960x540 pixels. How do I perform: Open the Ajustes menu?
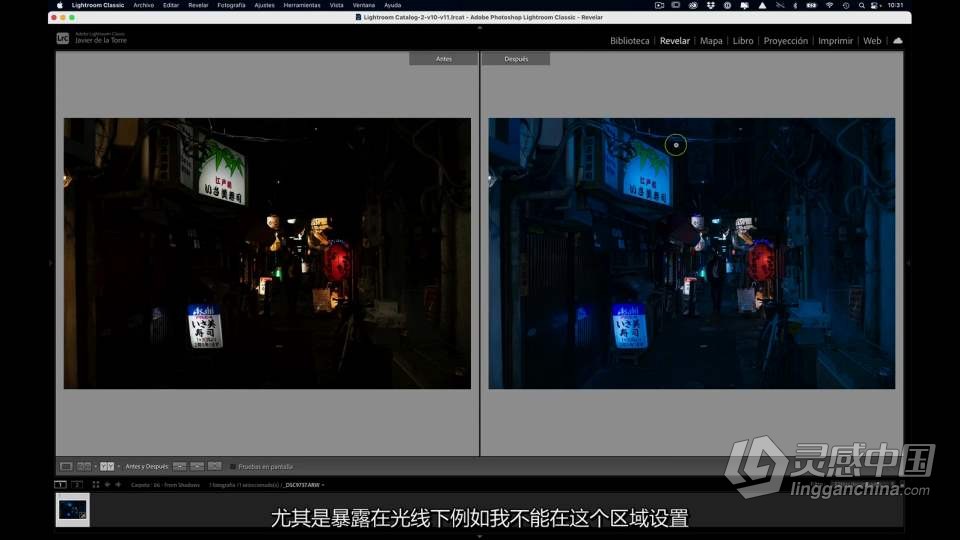coord(264,5)
